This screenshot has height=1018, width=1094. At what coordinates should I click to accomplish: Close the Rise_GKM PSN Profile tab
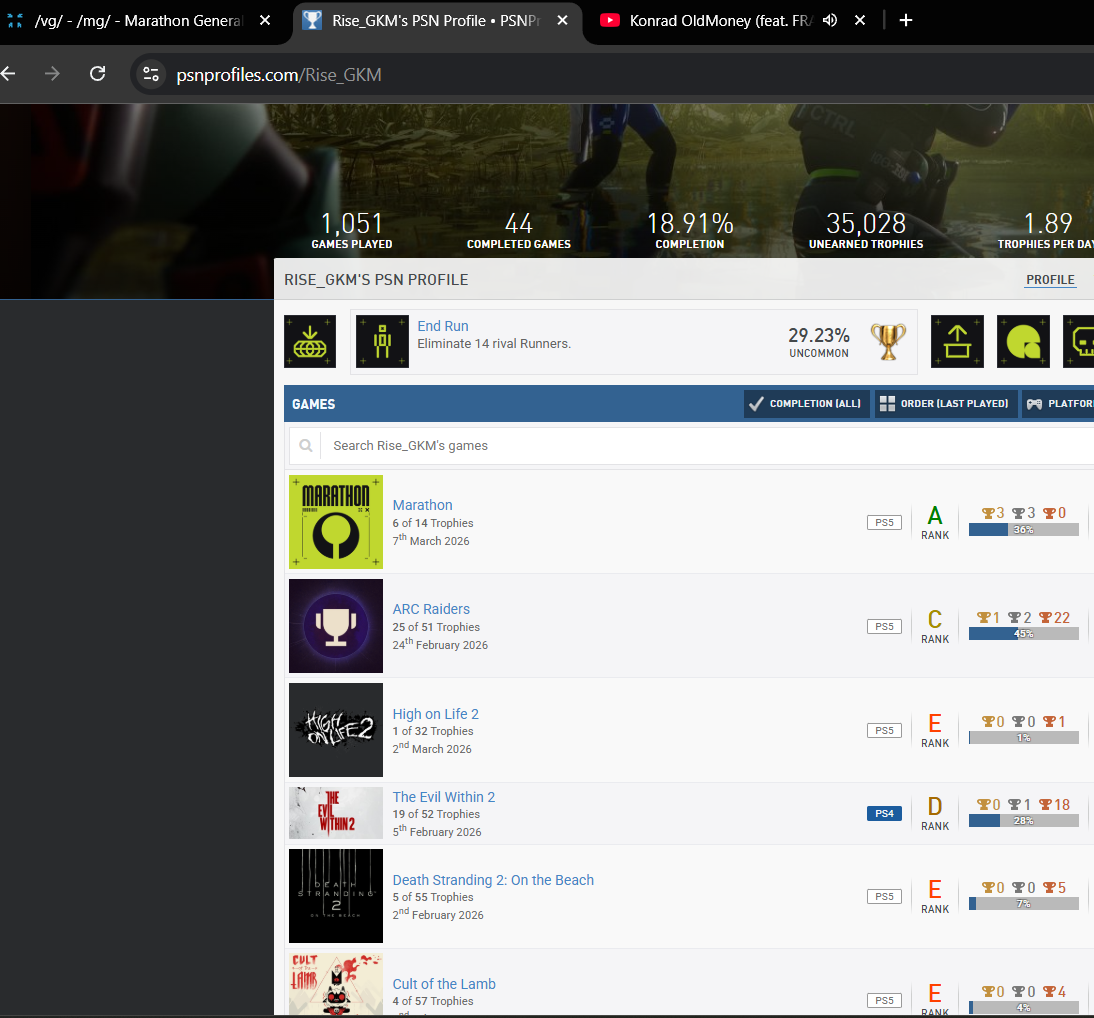(x=562, y=20)
